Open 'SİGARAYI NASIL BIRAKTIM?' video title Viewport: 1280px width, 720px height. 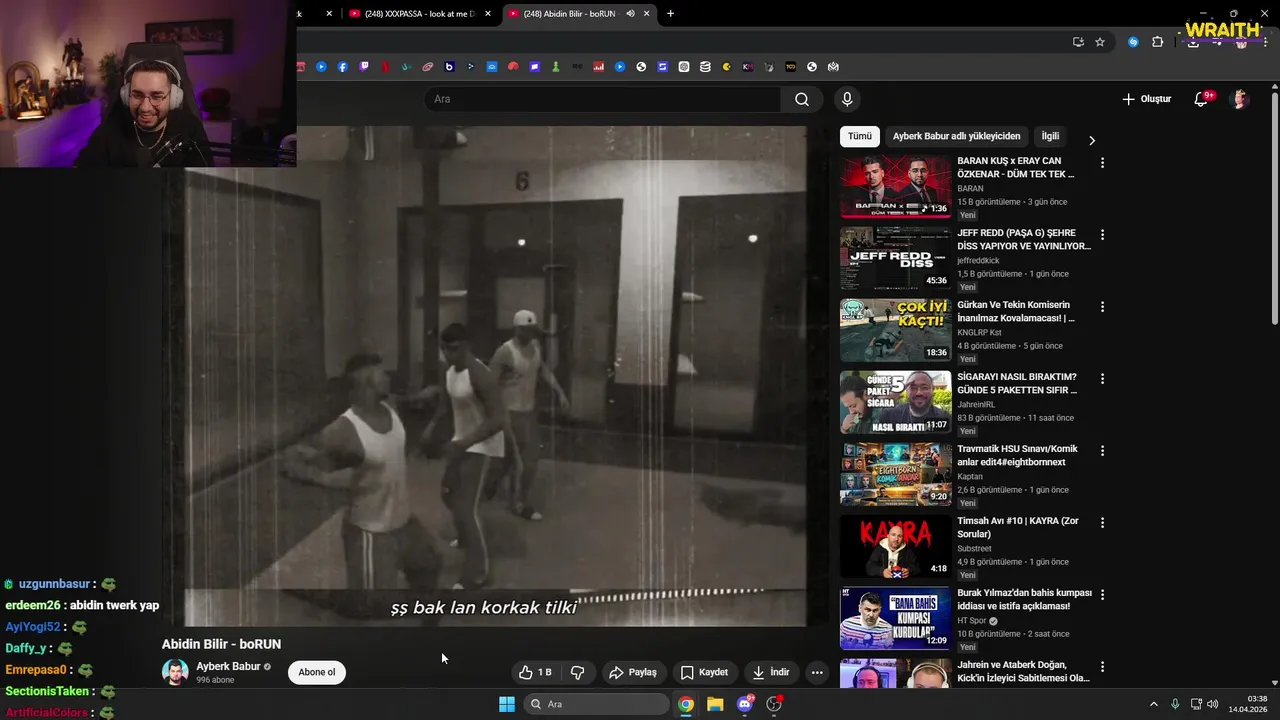[x=1017, y=383]
